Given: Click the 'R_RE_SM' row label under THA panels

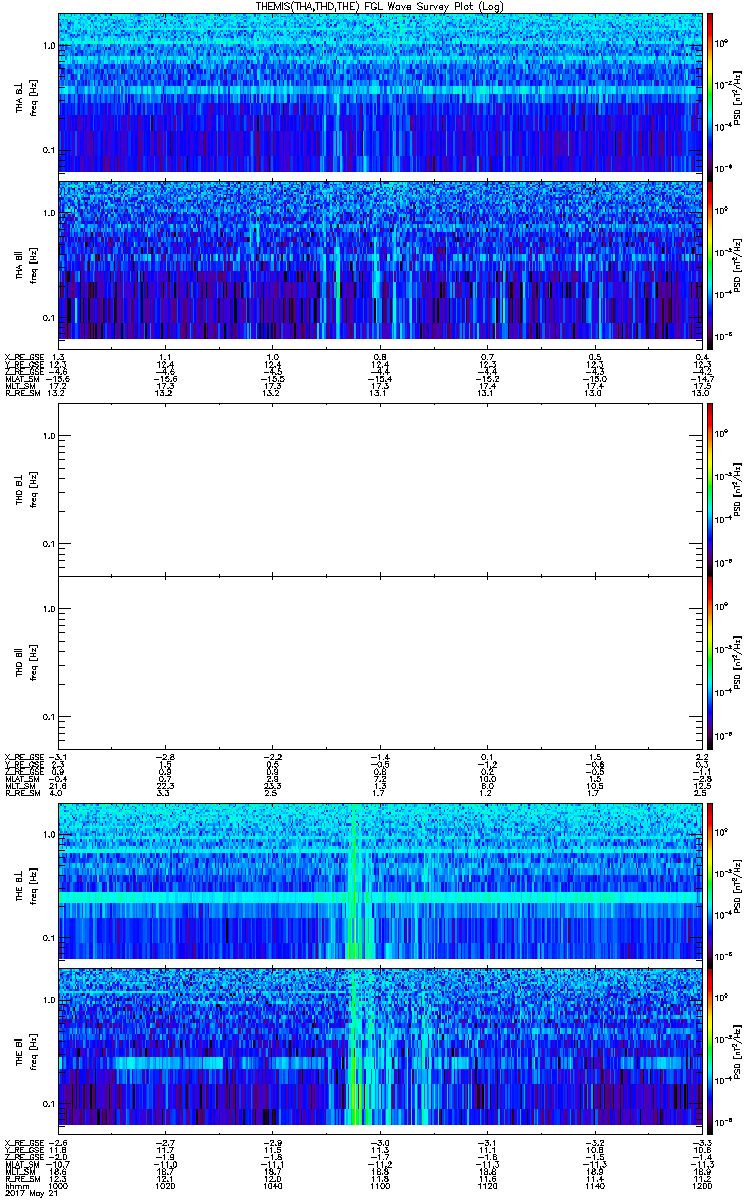Looking at the screenshot, I should pos(21,394).
